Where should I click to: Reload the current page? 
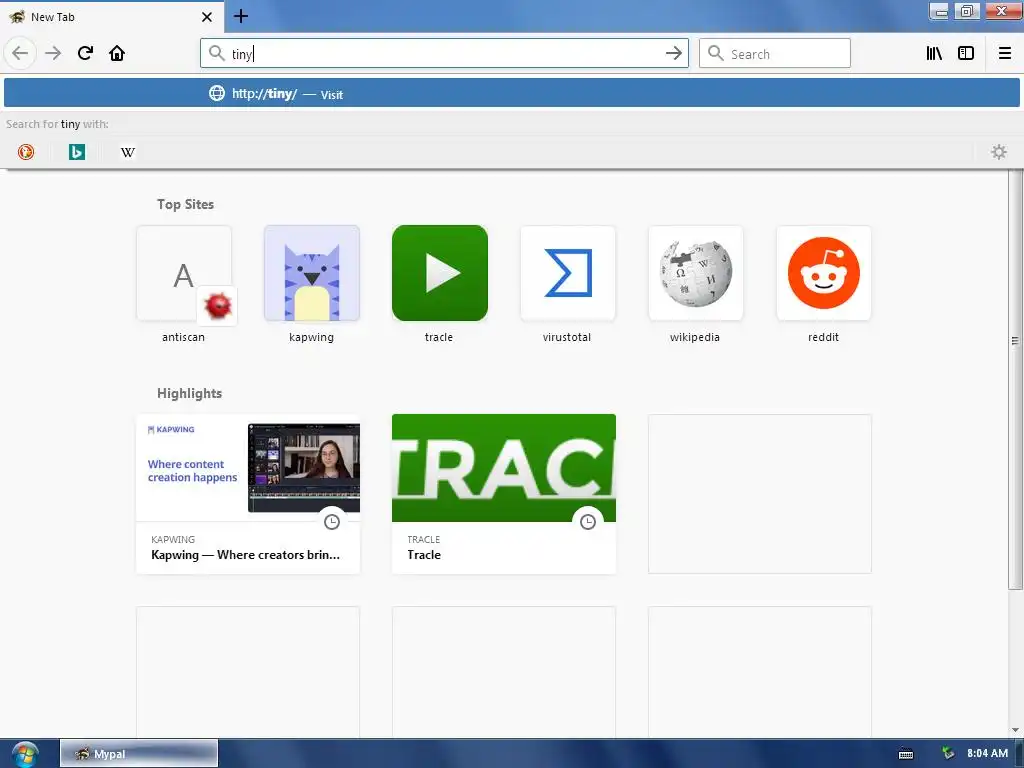pos(85,53)
